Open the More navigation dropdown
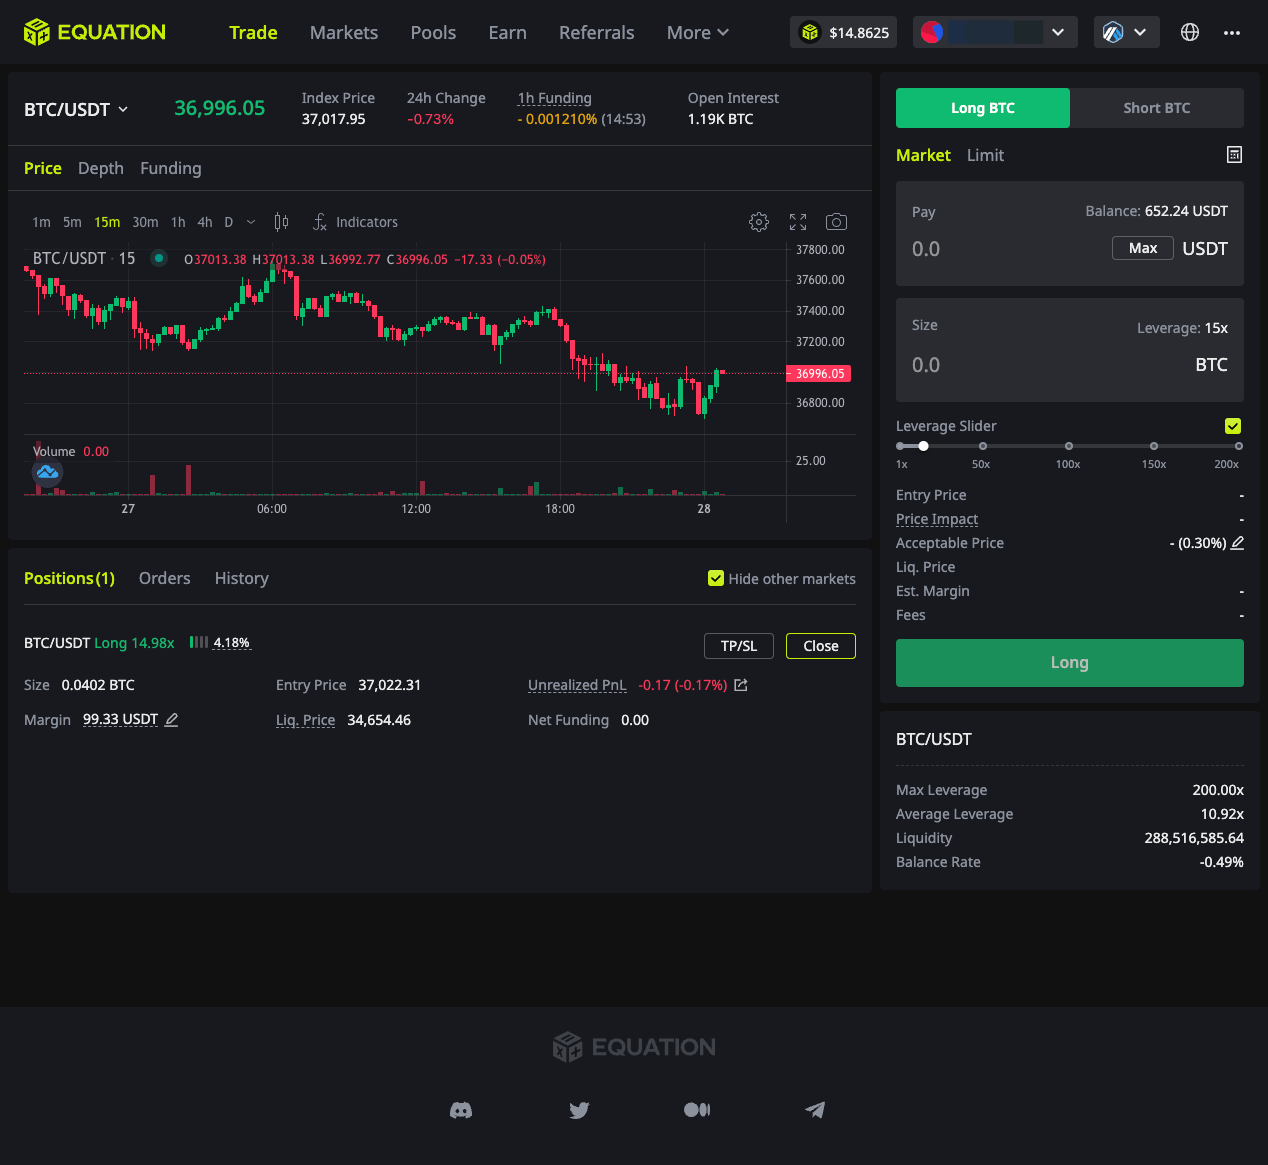The image size is (1268, 1165). point(698,32)
